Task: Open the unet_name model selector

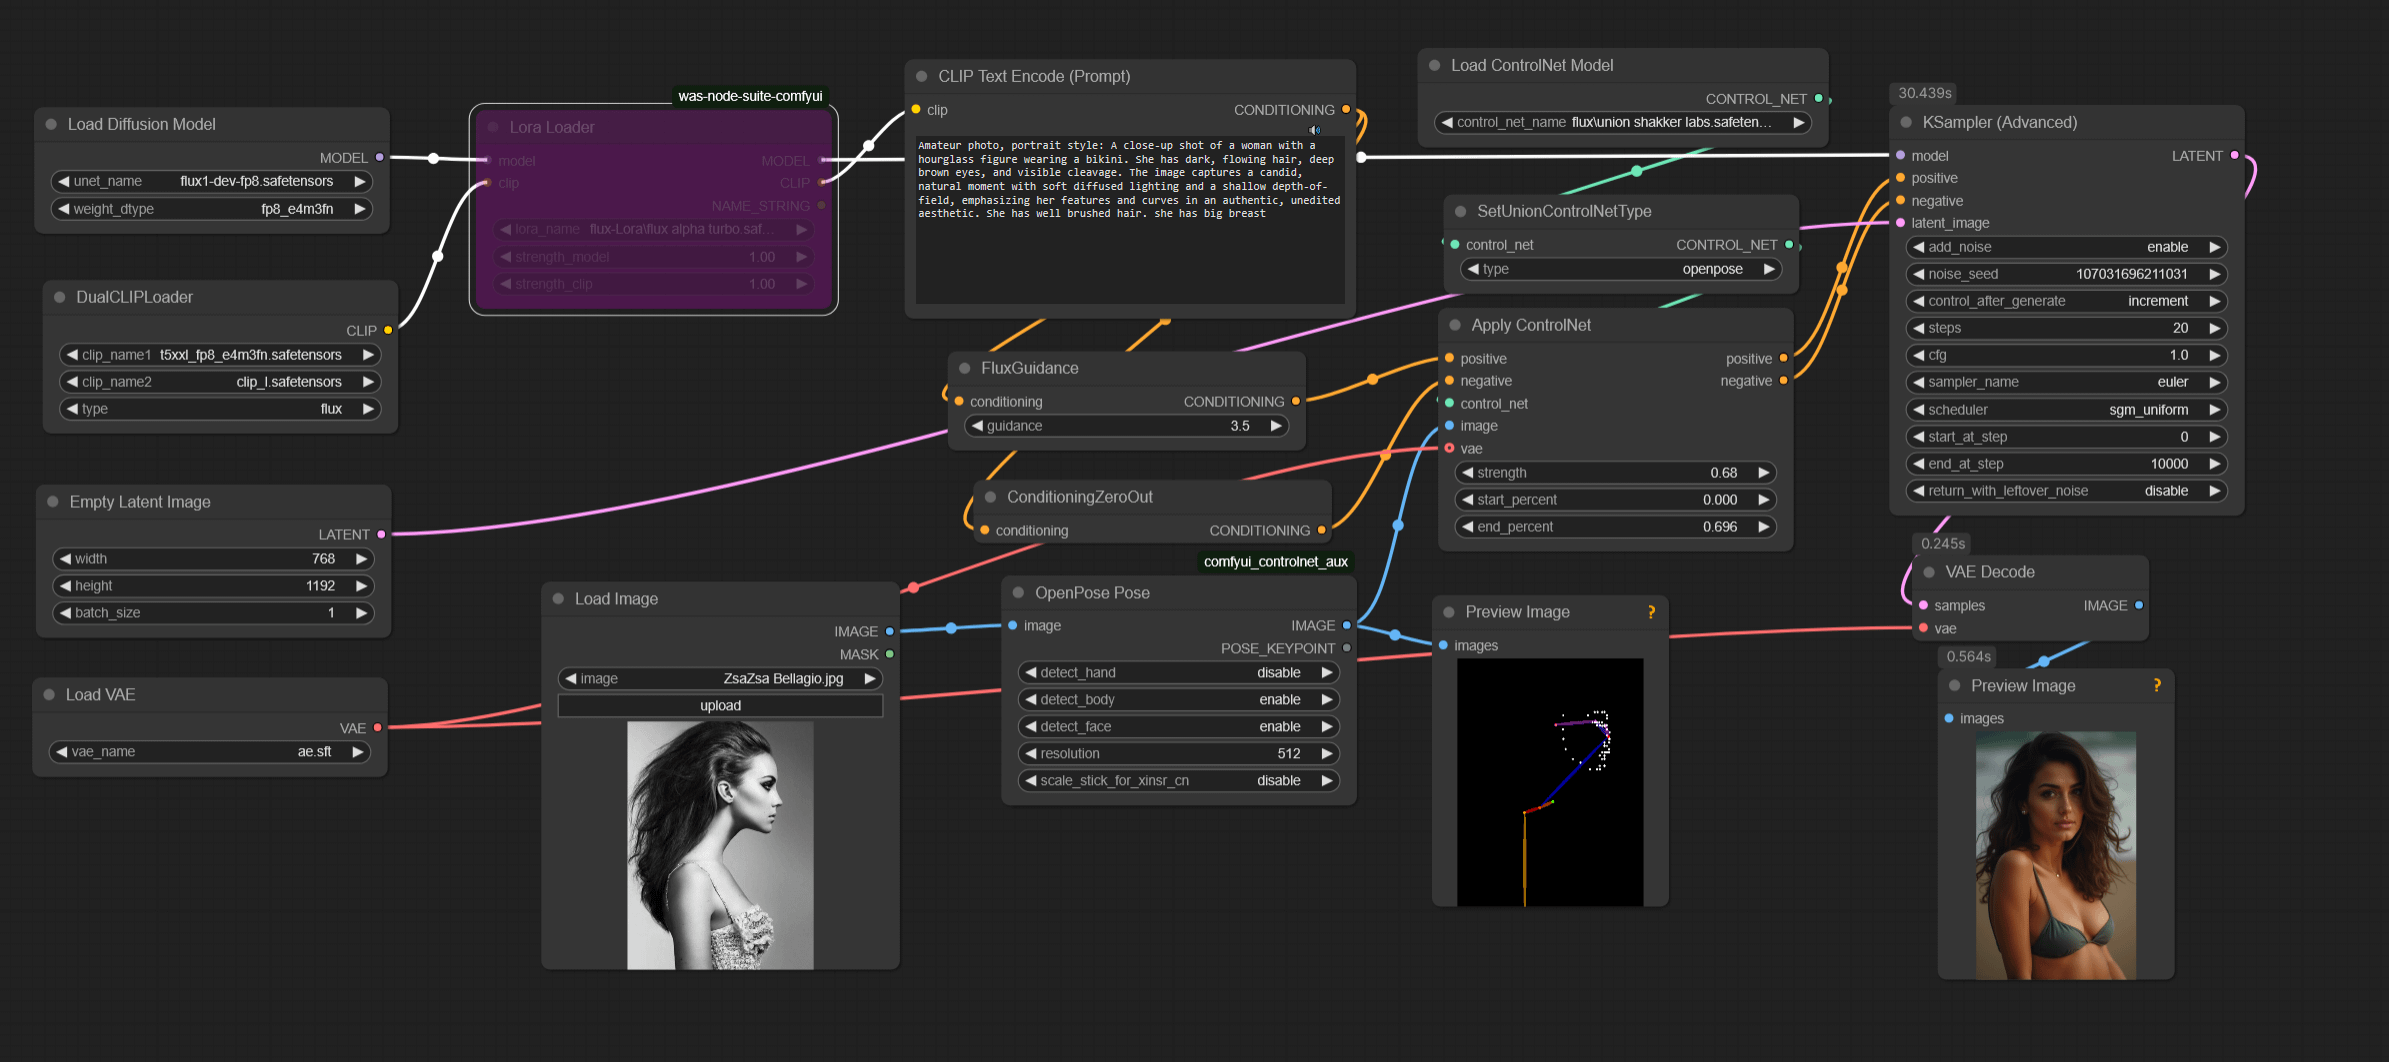Action: [x=212, y=182]
